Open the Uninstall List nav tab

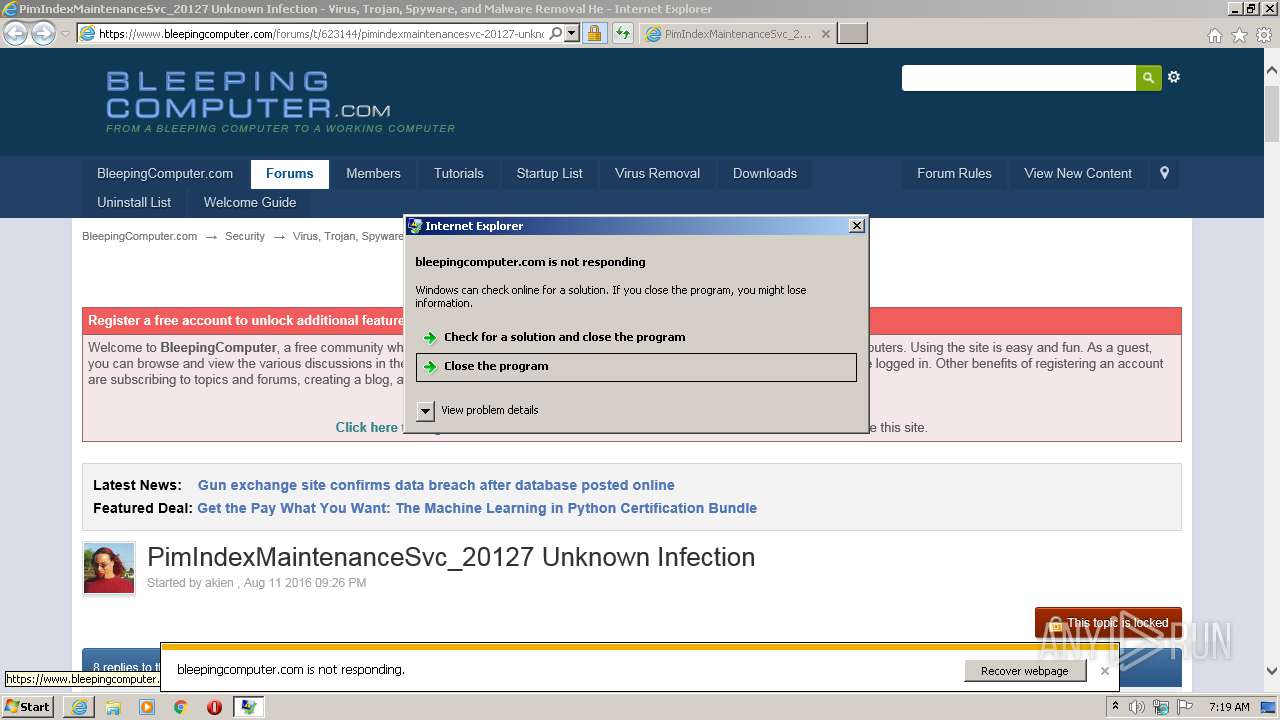(x=134, y=202)
